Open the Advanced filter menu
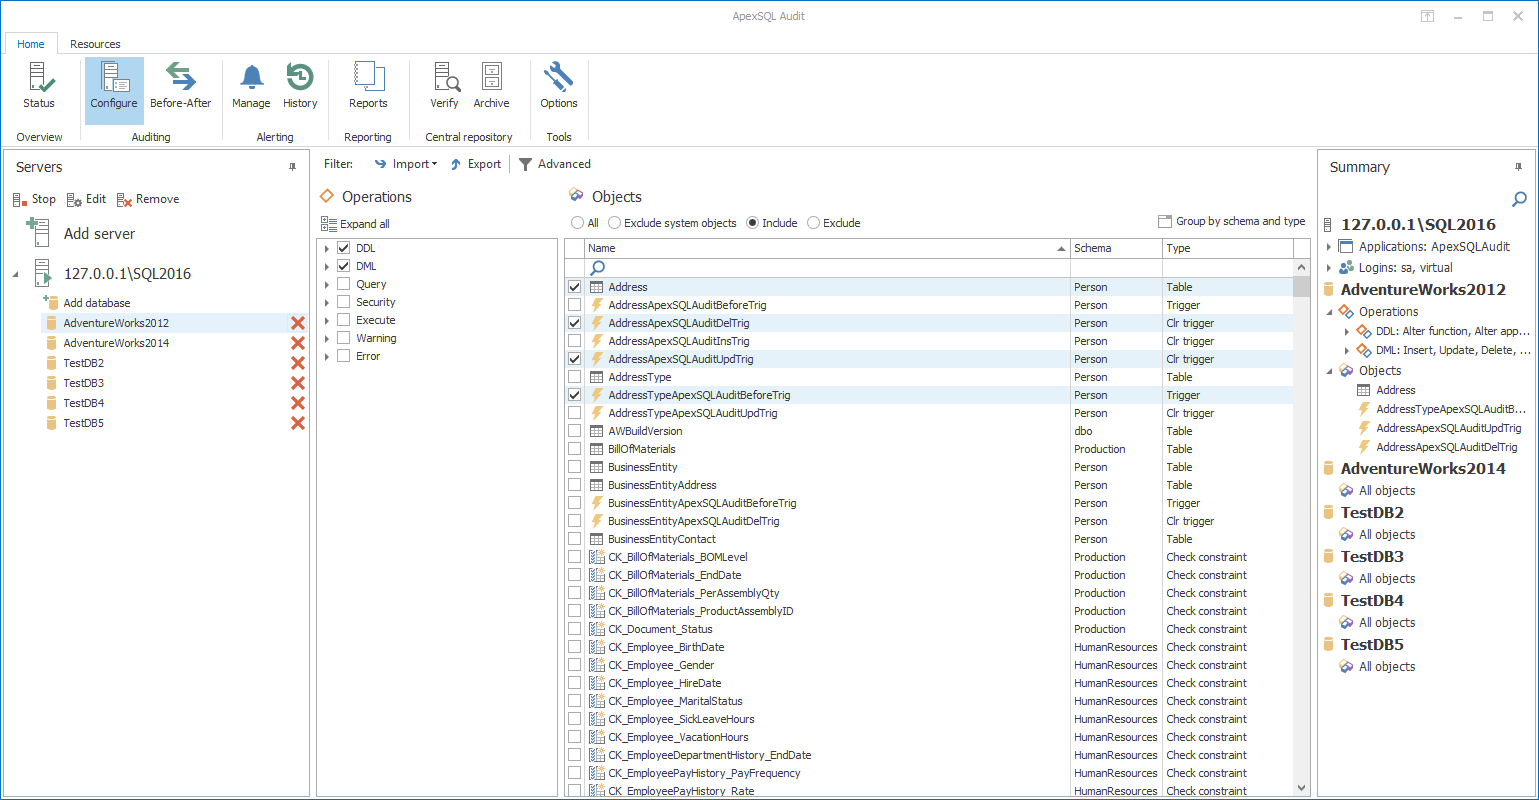This screenshot has height=800, width=1539. (x=554, y=163)
